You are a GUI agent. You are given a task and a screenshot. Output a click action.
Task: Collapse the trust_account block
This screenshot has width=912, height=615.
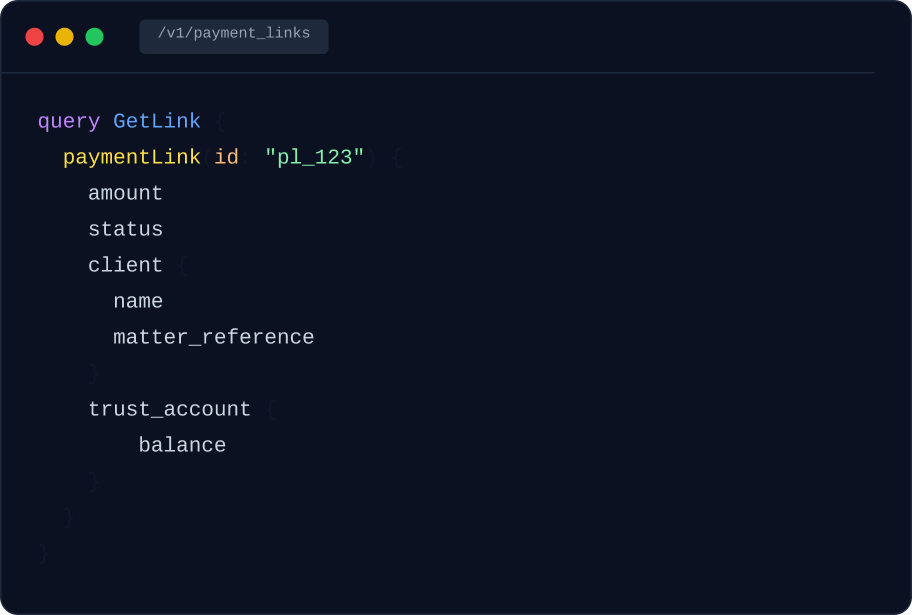tap(169, 410)
